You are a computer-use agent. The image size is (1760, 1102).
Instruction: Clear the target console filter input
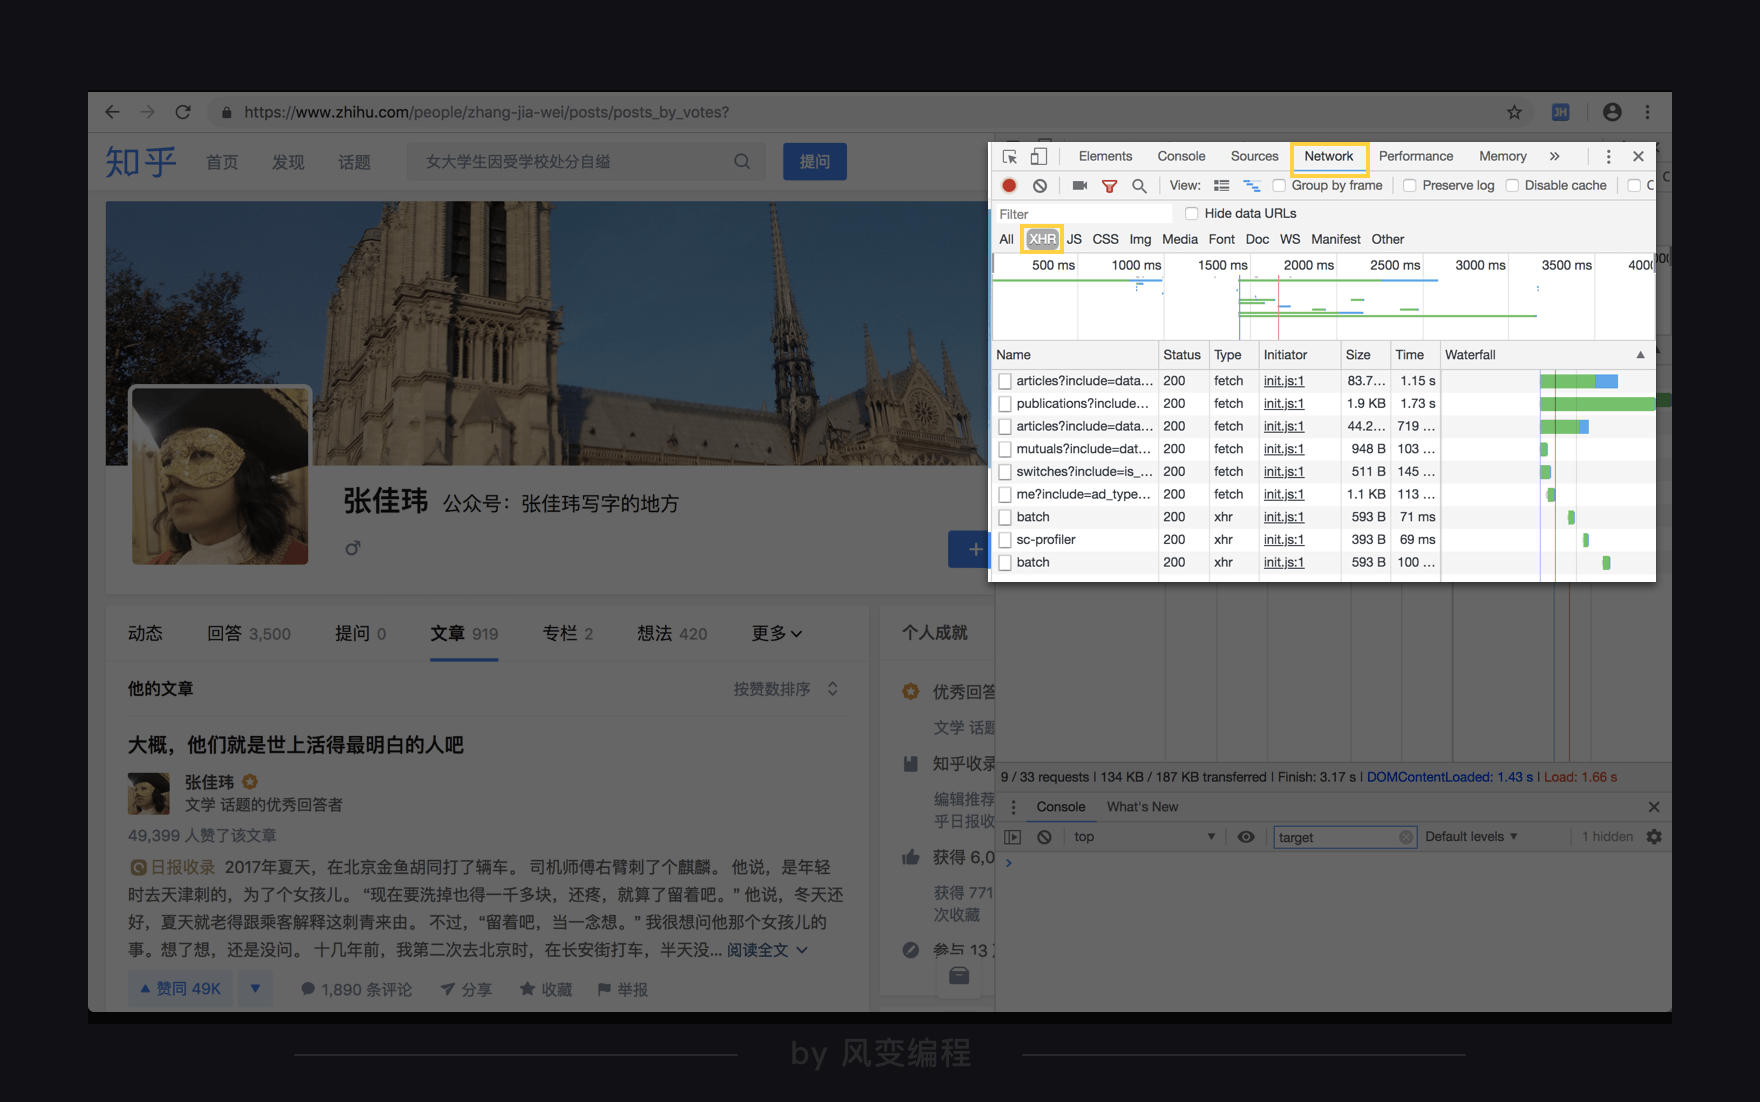click(1407, 836)
